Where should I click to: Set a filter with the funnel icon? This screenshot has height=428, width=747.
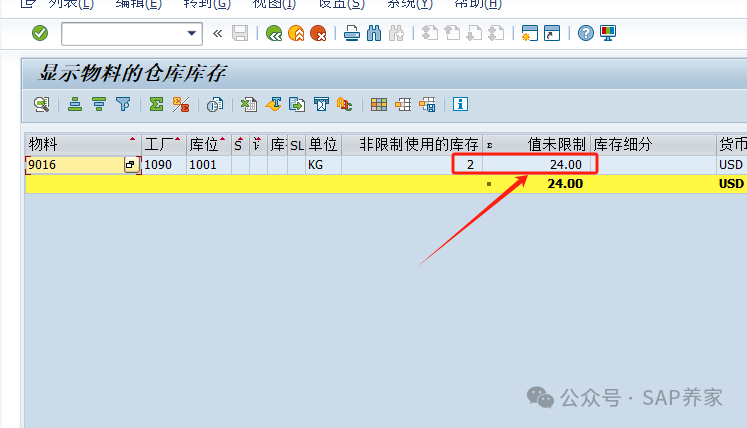click(123, 104)
